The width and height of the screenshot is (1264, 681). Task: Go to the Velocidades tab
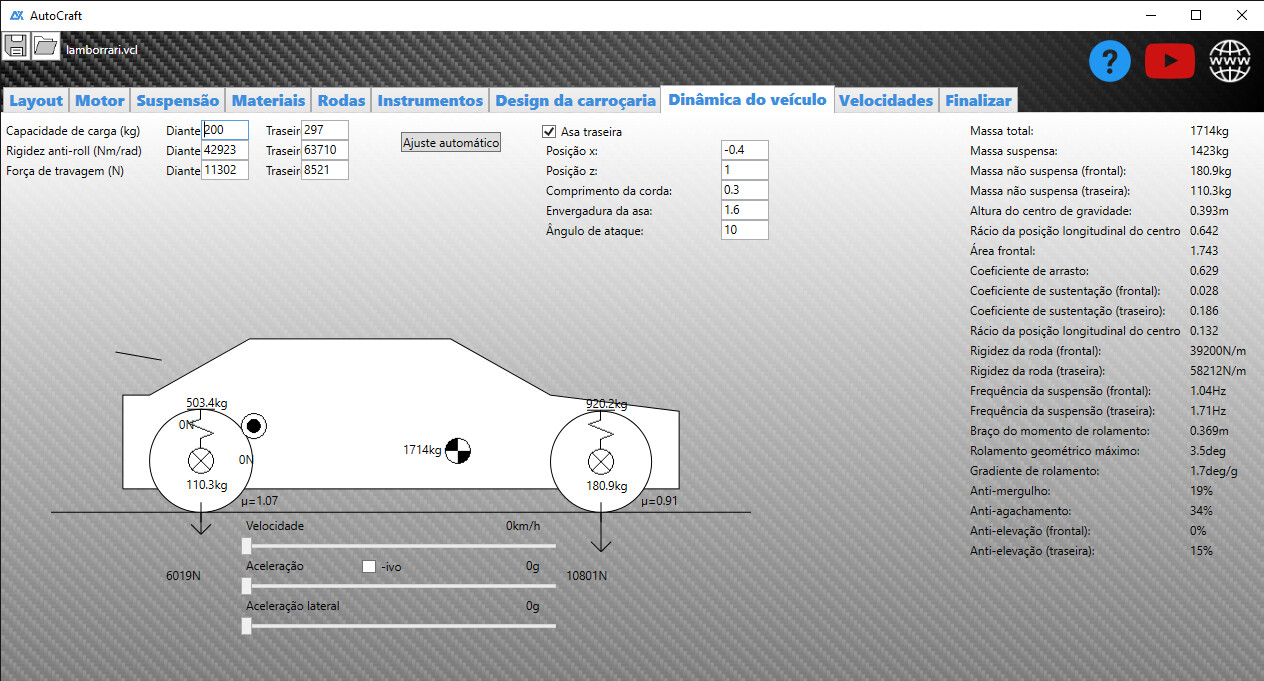pos(886,100)
